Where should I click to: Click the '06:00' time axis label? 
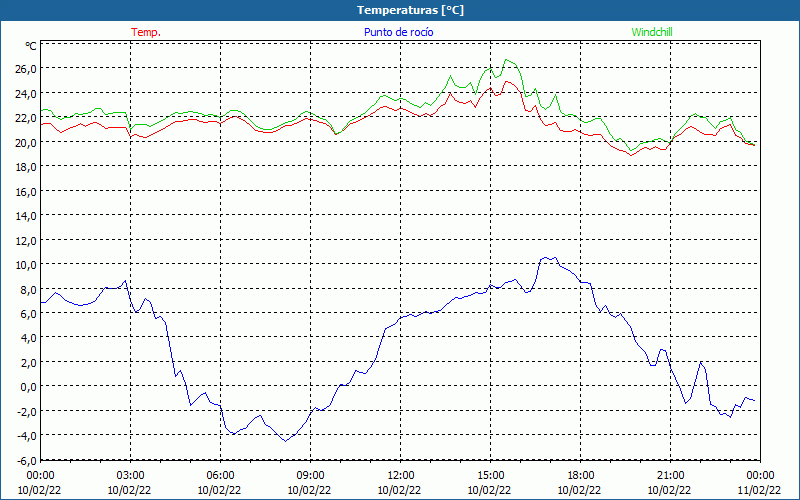pos(220,476)
